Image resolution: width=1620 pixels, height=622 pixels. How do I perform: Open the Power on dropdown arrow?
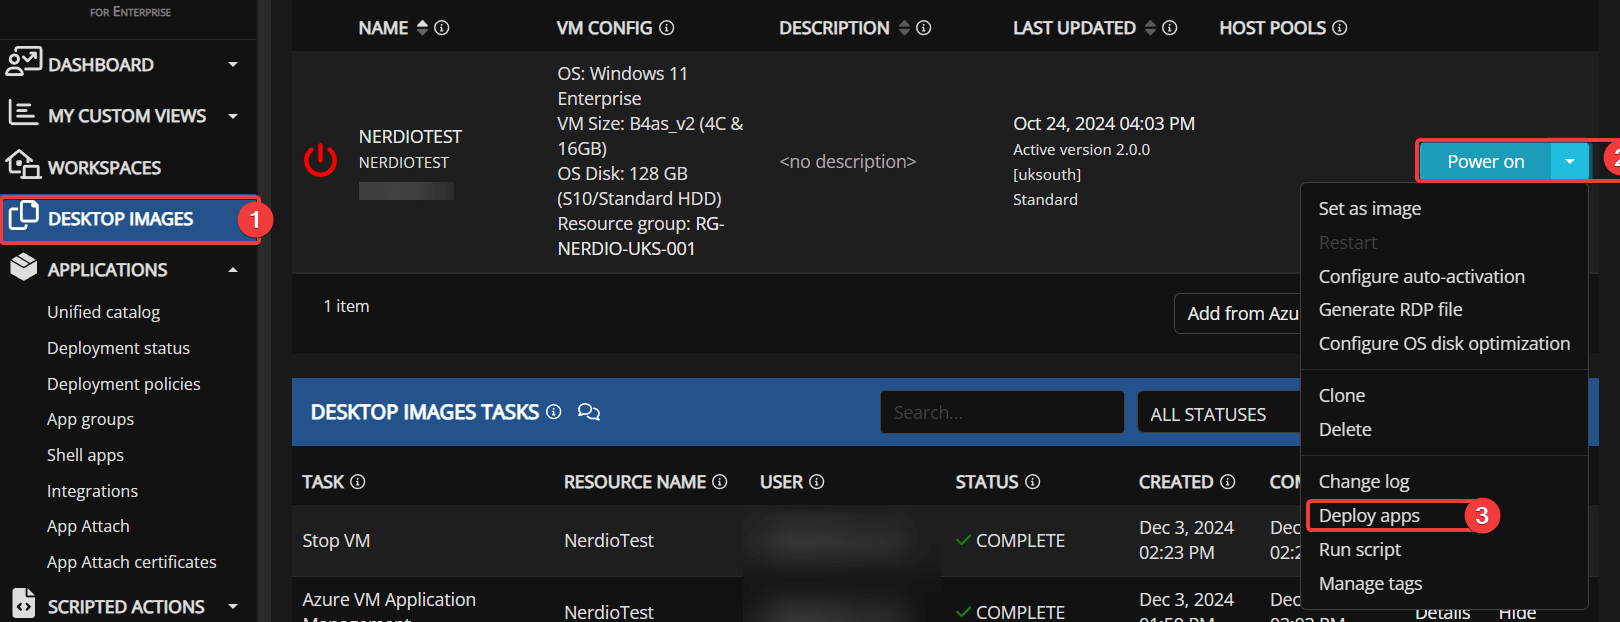(x=1570, y=162)
